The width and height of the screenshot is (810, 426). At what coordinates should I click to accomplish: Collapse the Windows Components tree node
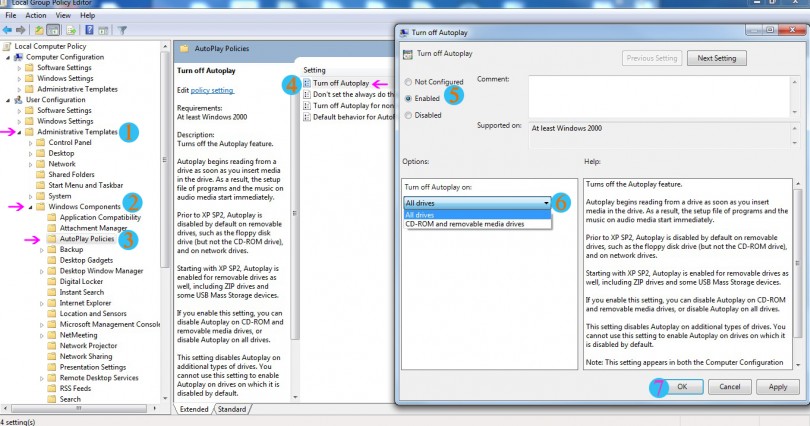30,207
